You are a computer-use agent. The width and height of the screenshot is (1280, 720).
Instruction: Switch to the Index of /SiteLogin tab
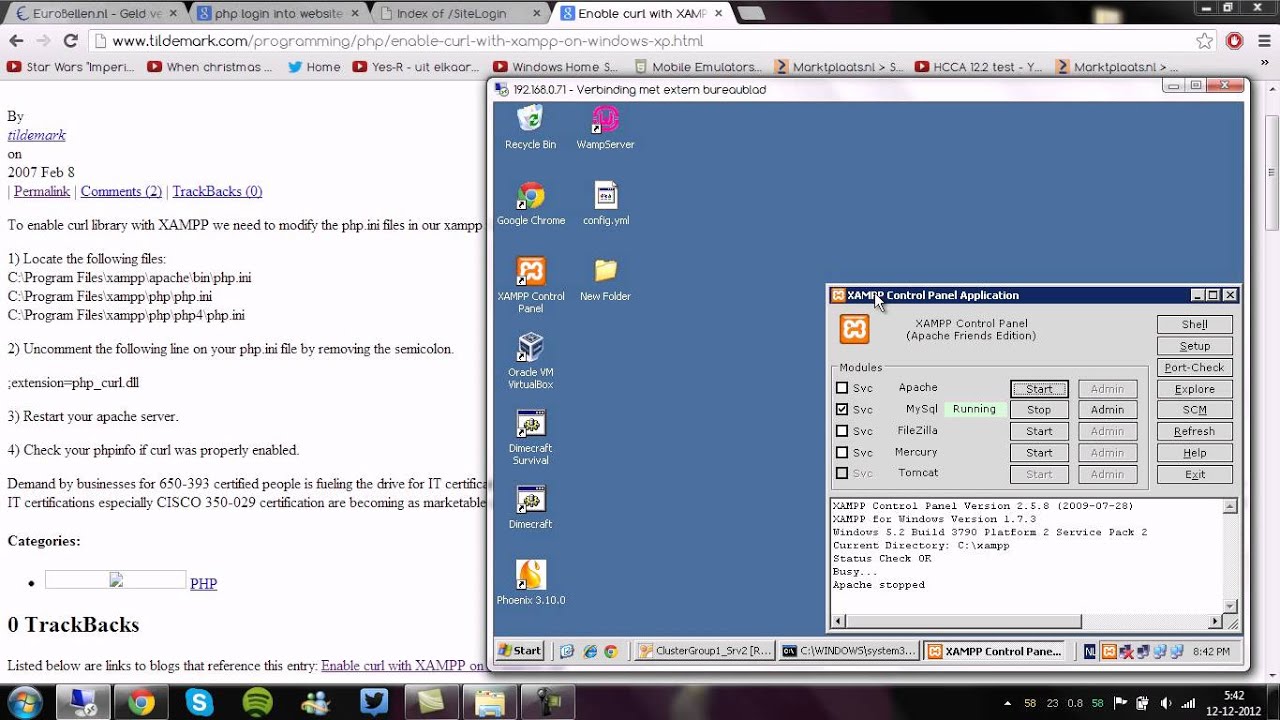tap(458, 13)
